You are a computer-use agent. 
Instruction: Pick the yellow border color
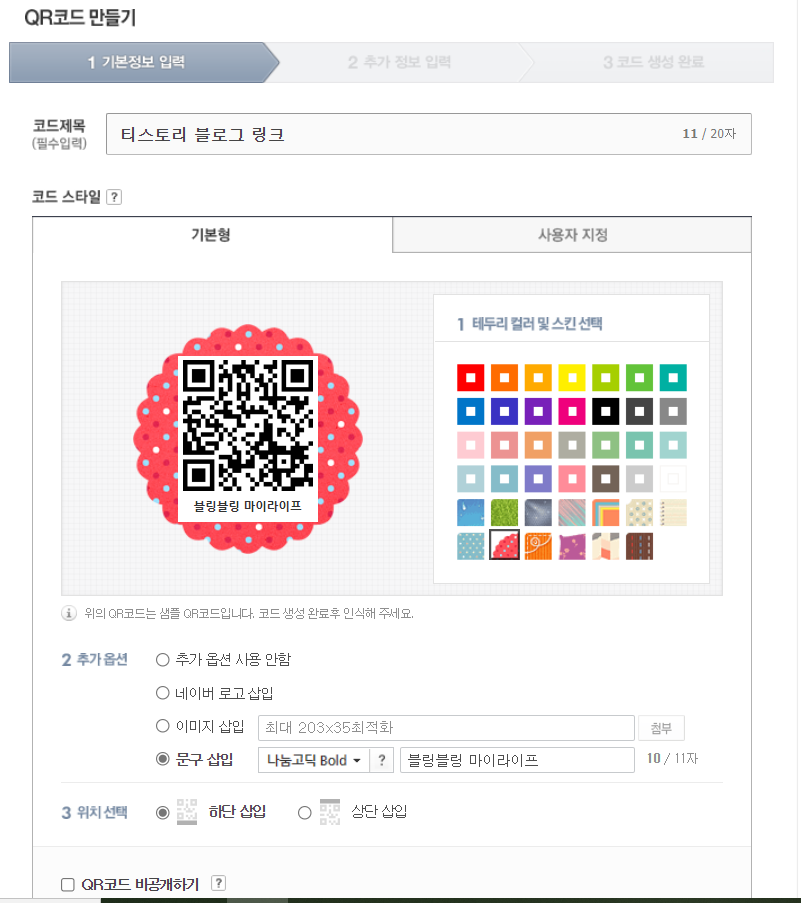coord(572,378)
